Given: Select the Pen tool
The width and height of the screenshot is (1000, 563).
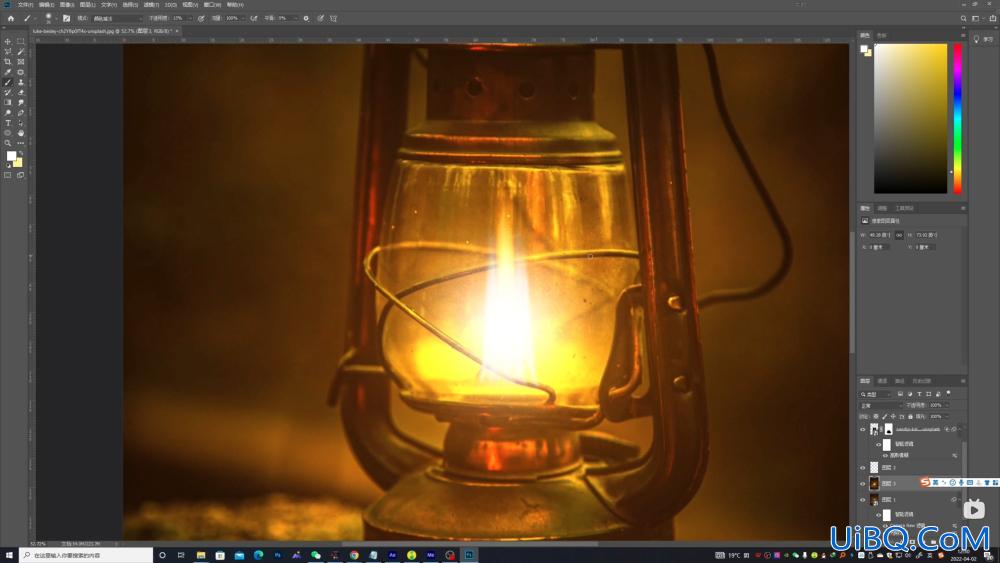Looking at the screenshot, I should pyautogui.click(x=20, y=113).
